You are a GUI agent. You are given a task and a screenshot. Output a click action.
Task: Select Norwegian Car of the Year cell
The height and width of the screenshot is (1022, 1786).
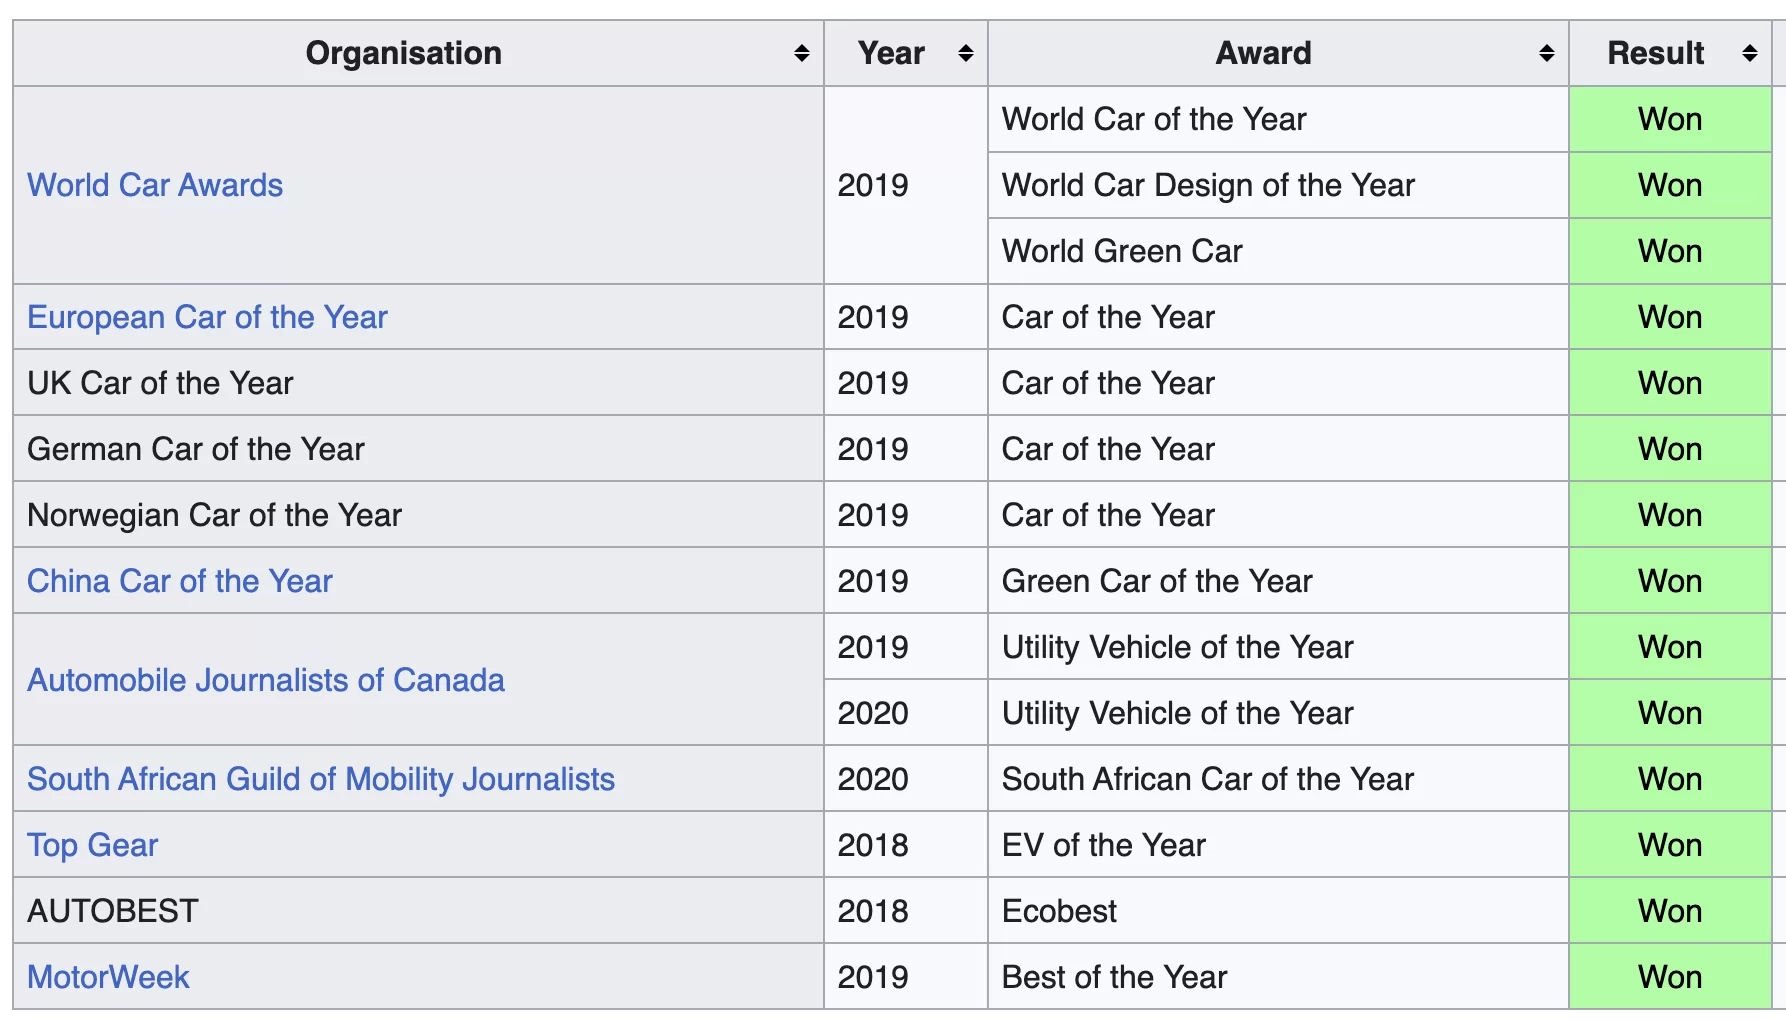pos(418,515)
